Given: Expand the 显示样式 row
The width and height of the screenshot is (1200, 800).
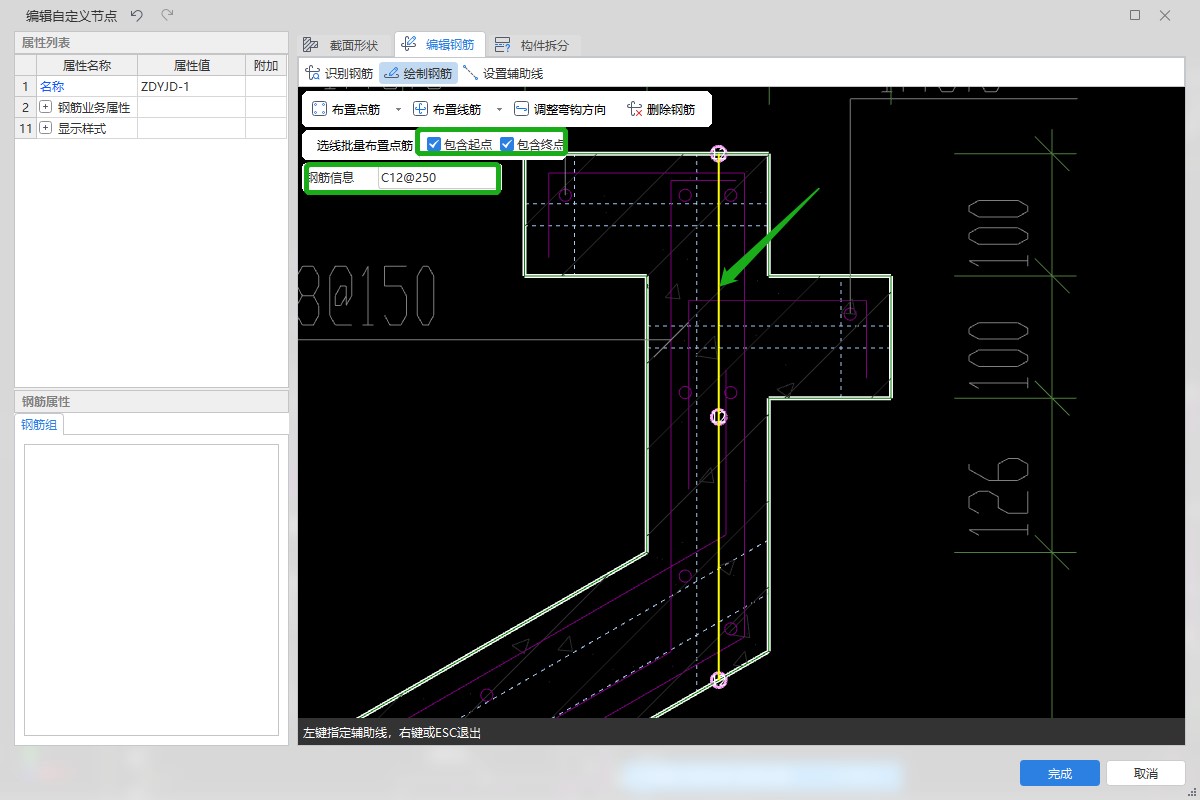Looking at the screenshot, I should [x=45, y=128].
